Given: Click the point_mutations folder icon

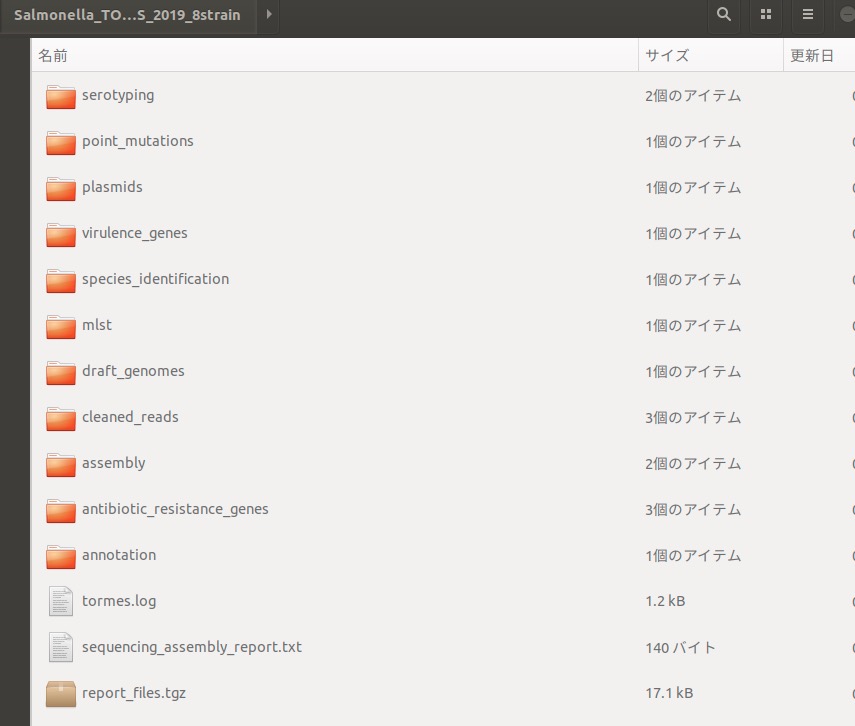Looking at the screenshot, I should point(61,142).
